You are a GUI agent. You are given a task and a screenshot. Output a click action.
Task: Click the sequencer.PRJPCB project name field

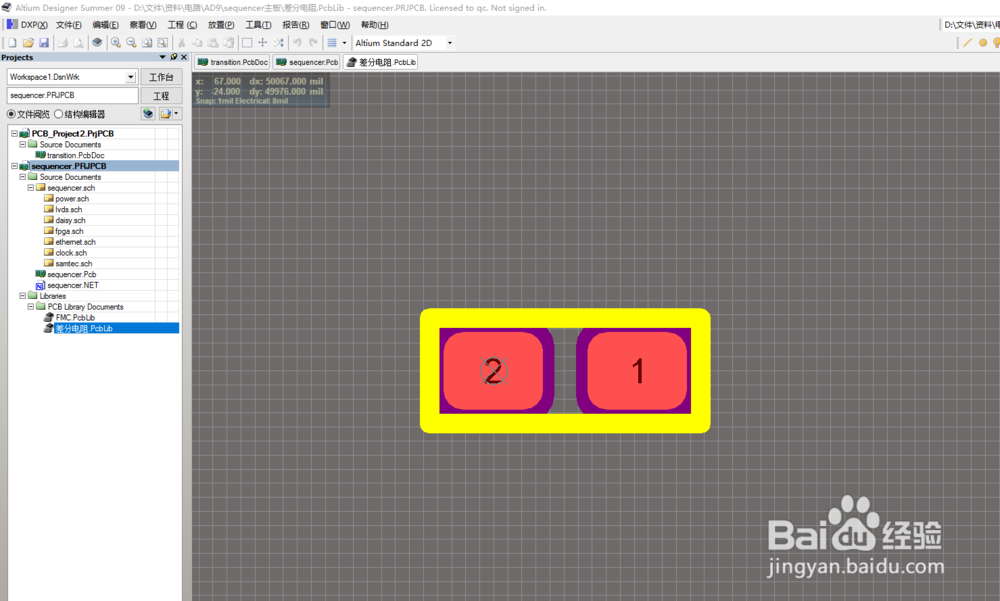click(72, 95)
